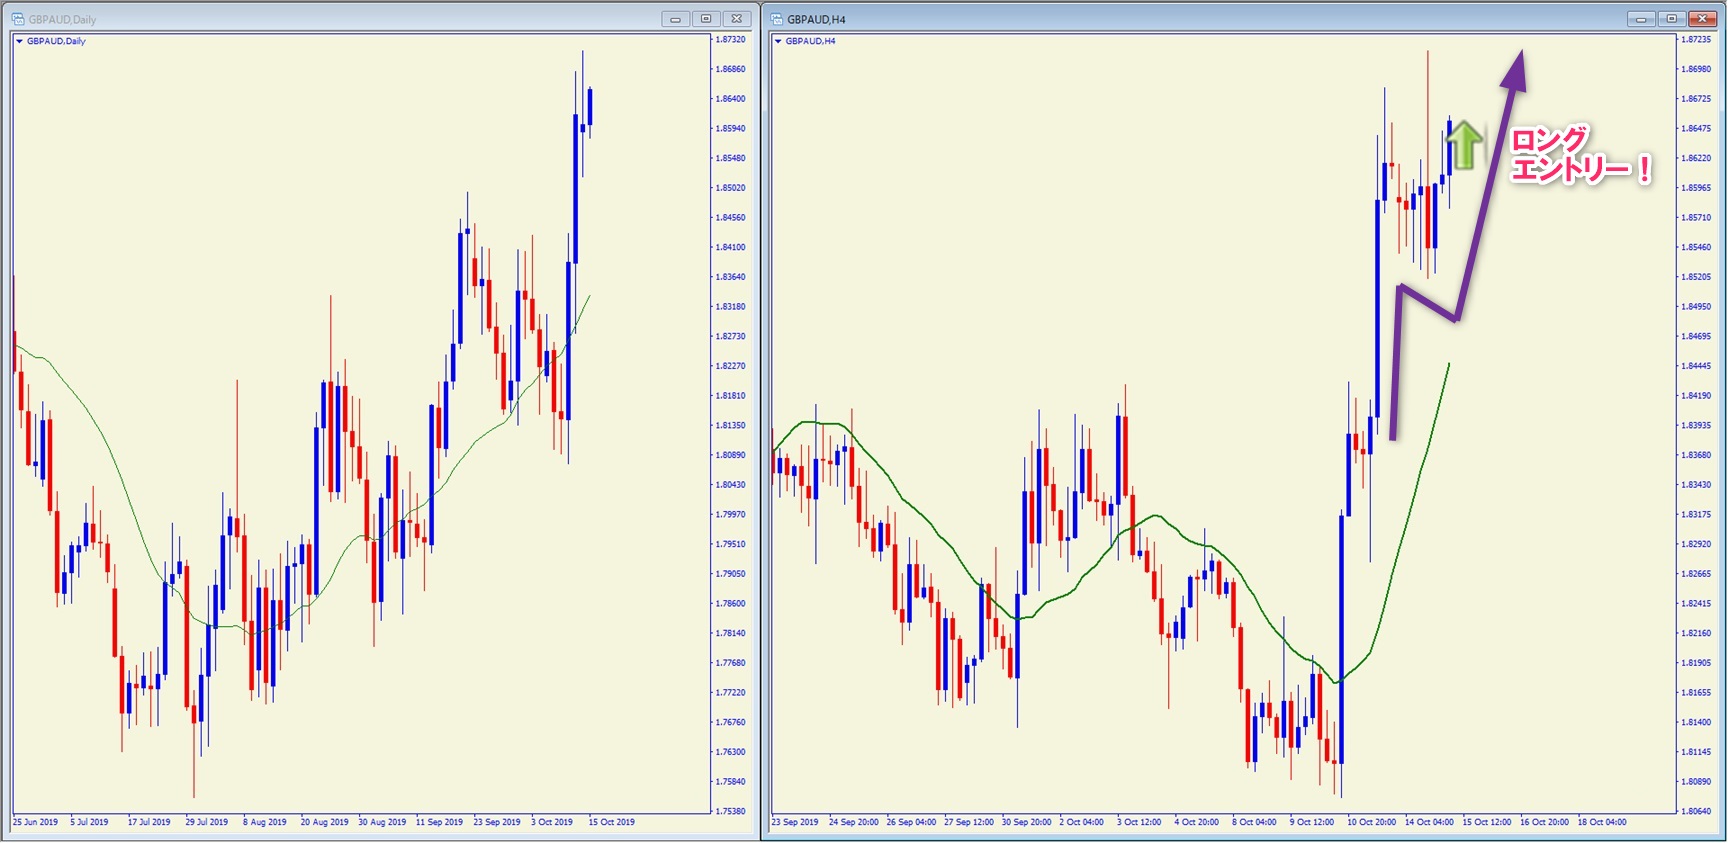Click the 15 Oct 2019 date label
Viewport: 1728px width, 843px height.
612,822
